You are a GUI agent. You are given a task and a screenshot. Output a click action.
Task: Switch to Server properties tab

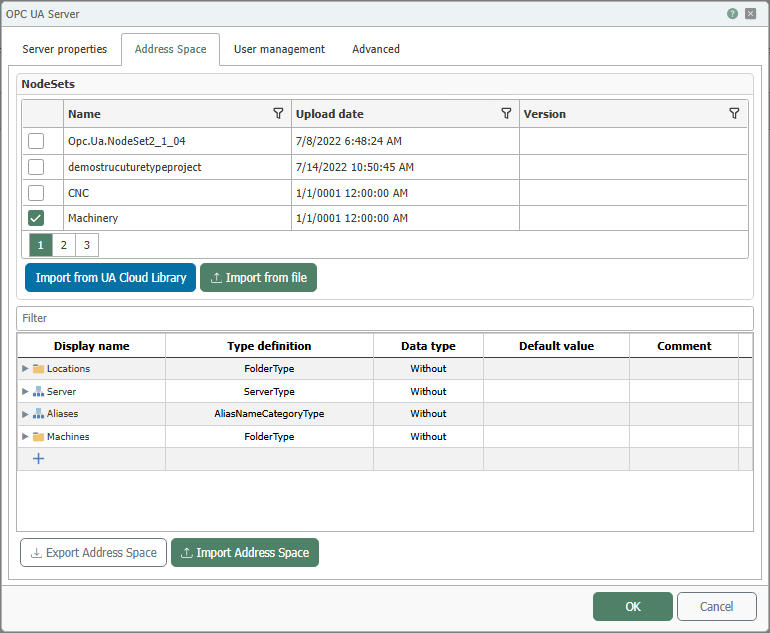coord(64,49)
